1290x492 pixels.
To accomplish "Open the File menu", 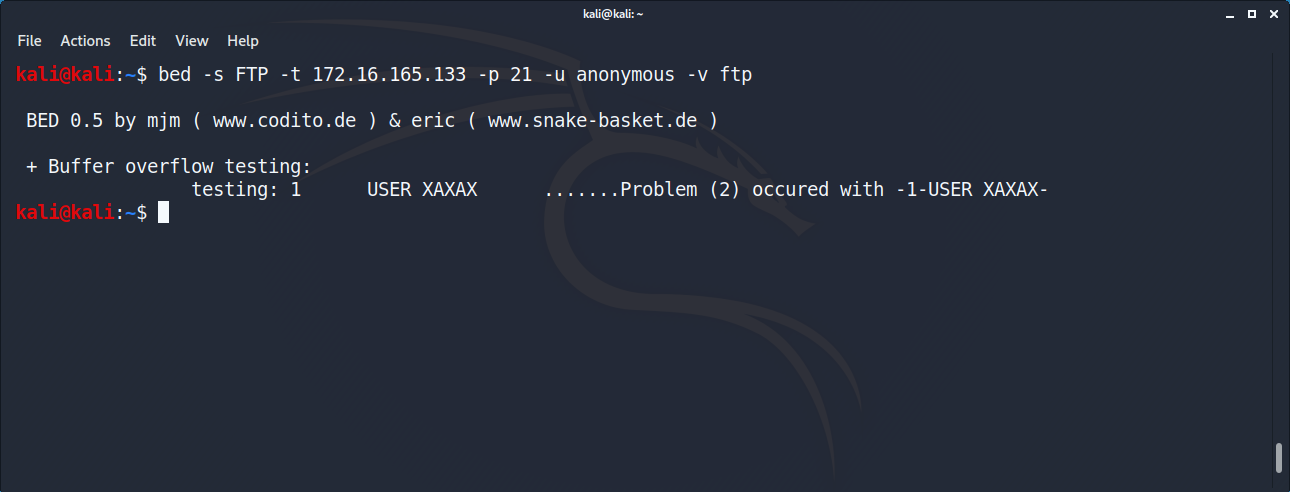I will coord(29,41).
